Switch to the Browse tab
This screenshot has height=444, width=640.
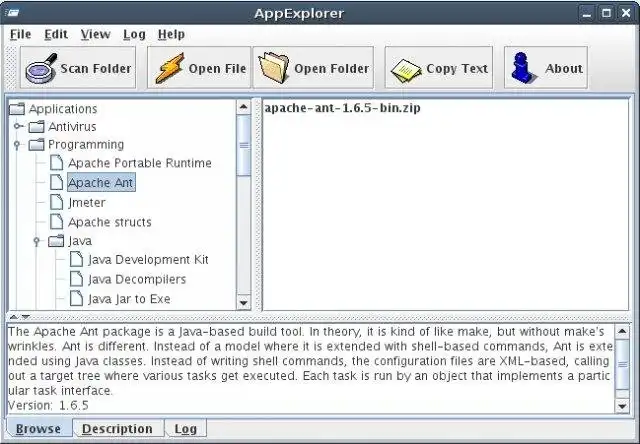pos(38,429)
